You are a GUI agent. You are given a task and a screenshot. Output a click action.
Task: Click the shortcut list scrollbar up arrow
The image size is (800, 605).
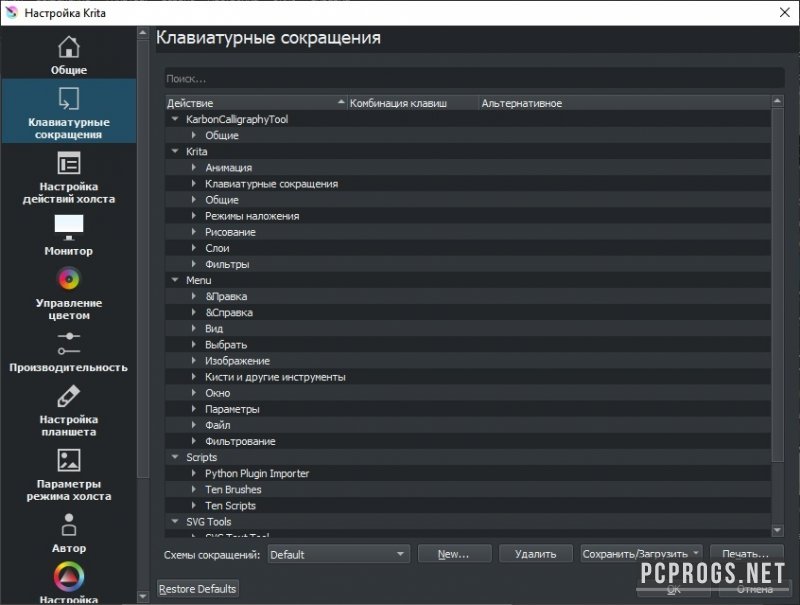(x=777, y=101)
